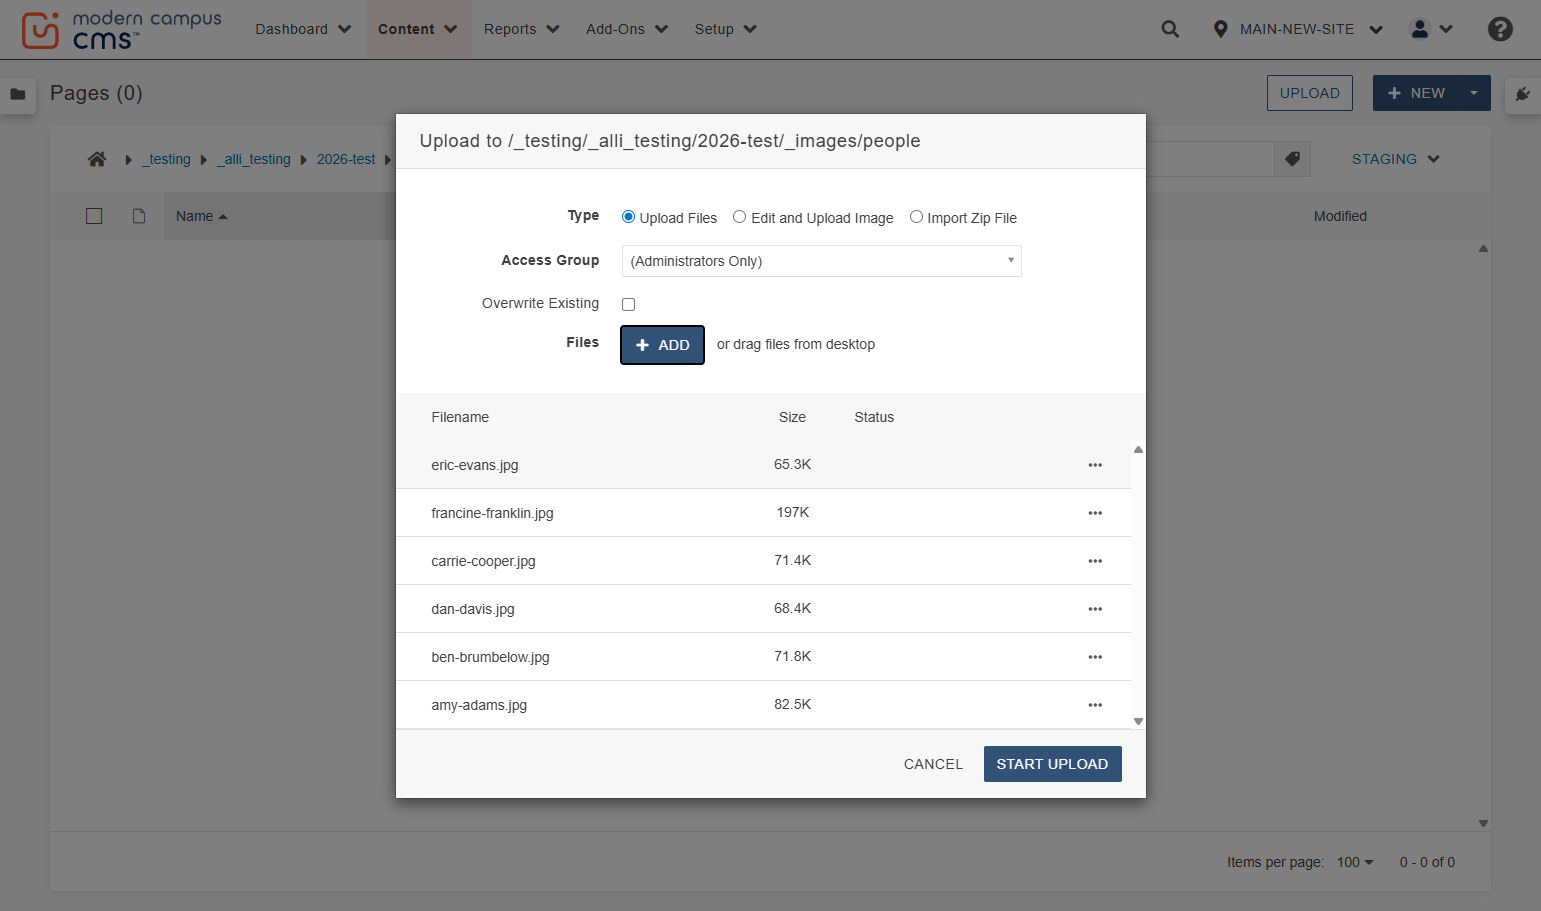
Task: Open the help question mark icon
Action: [x=1500, y=29]
